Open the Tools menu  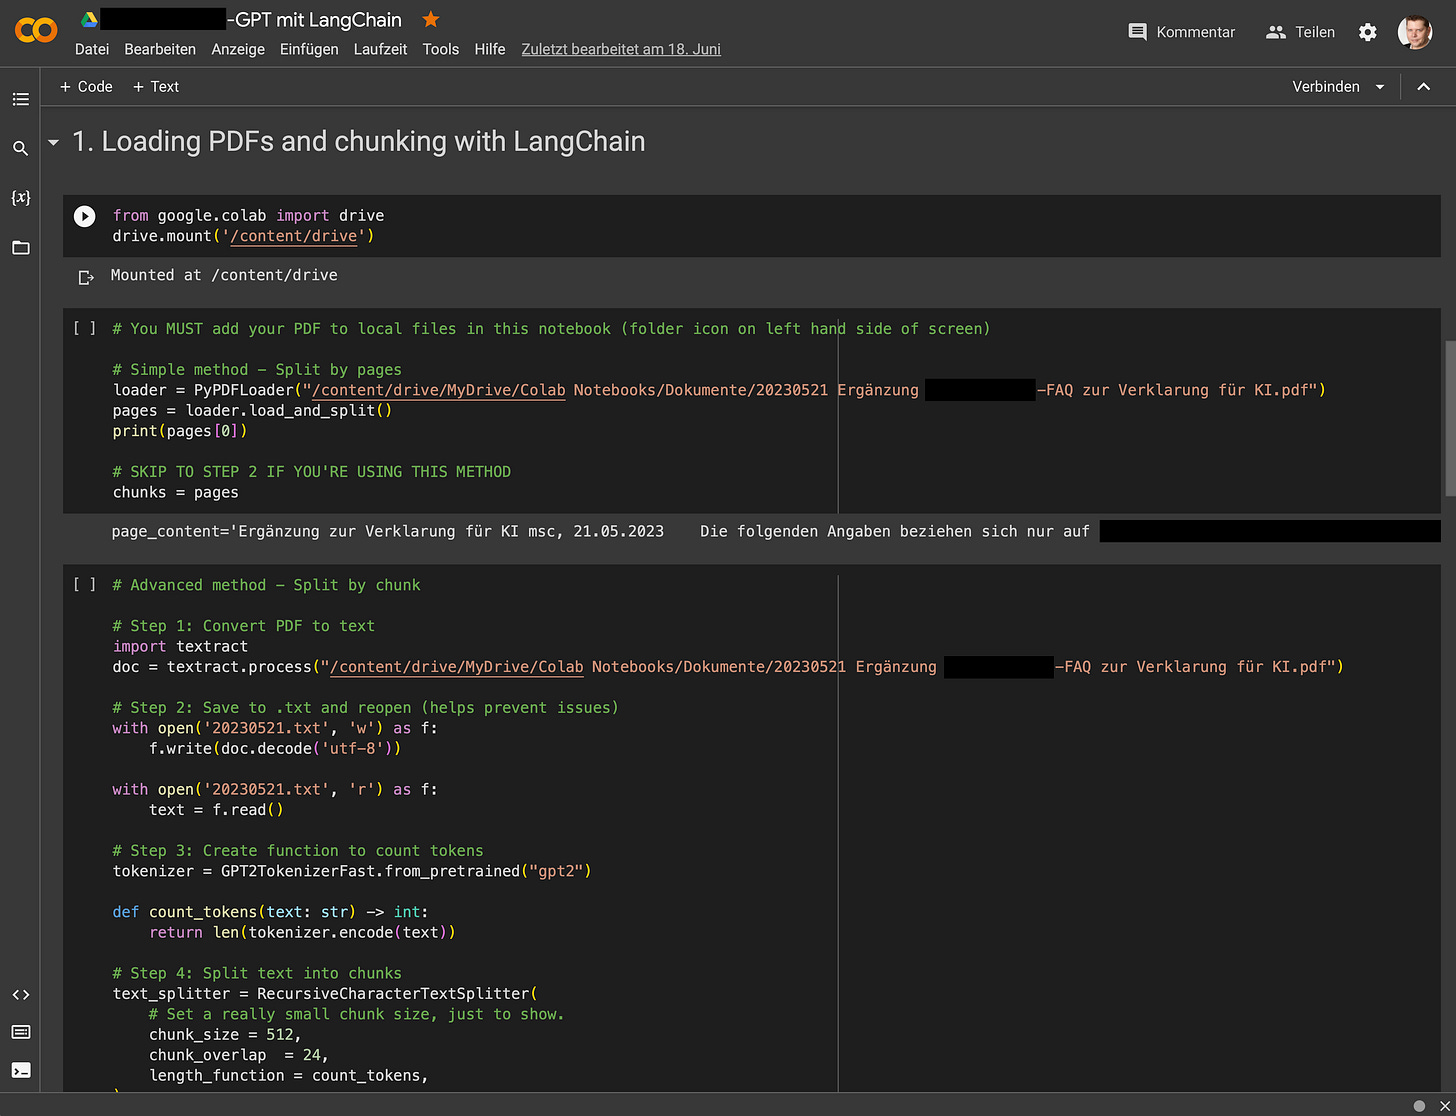[440, 49]
